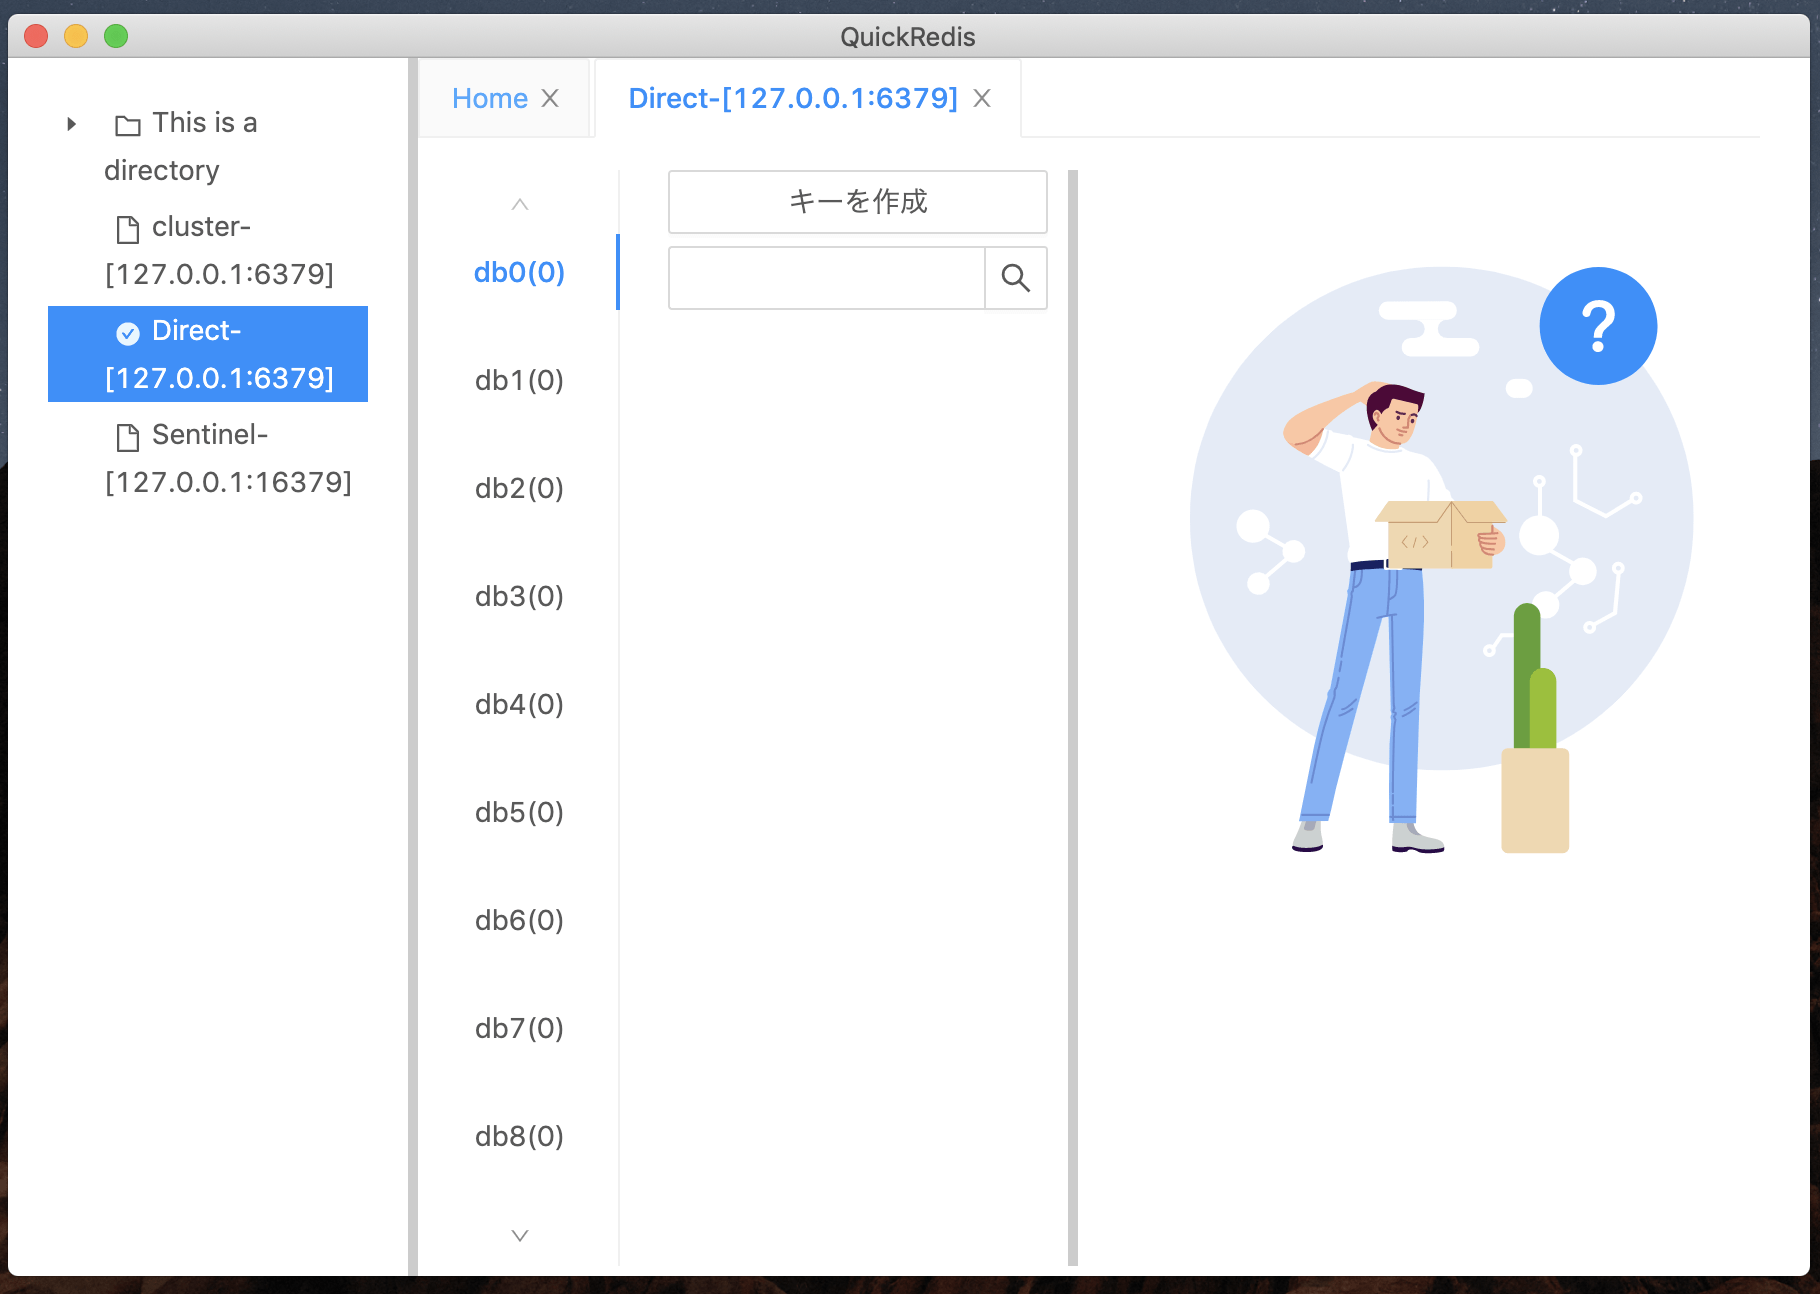Select database db1(0)
The image size is (1820, 1294).
pos(519,380)
